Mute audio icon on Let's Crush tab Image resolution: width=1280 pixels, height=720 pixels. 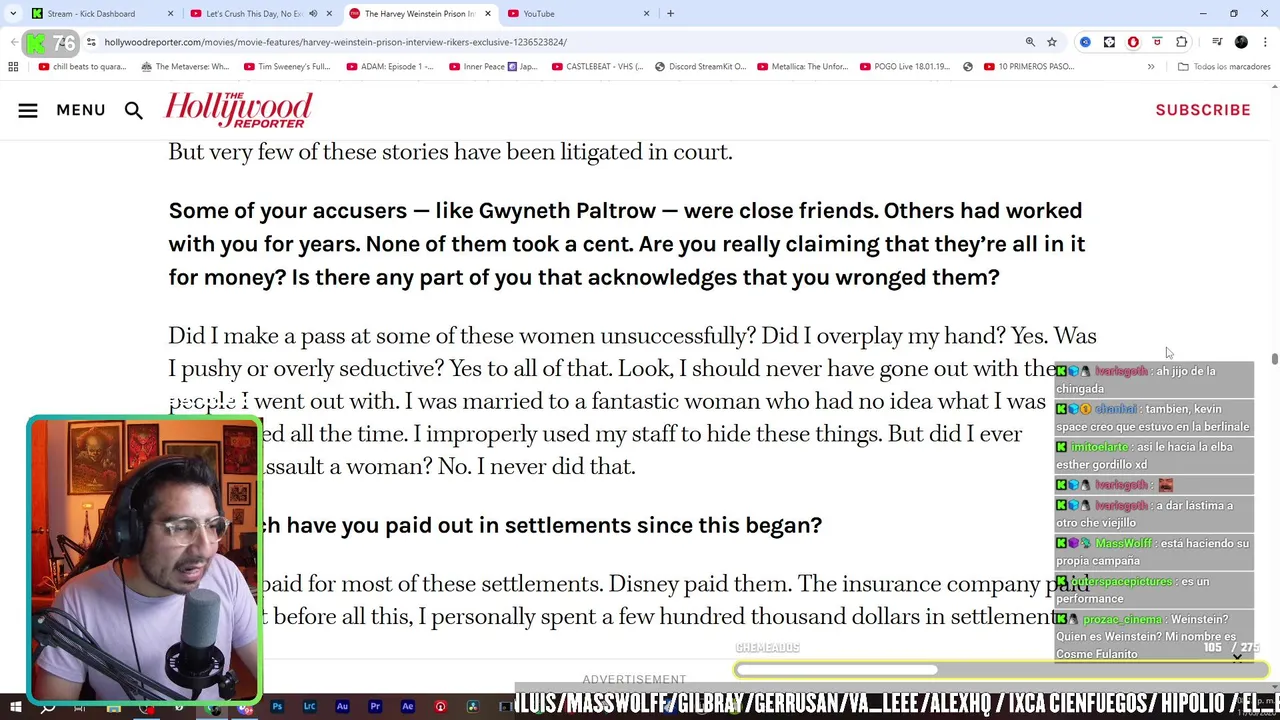click(x=313, y=13)
